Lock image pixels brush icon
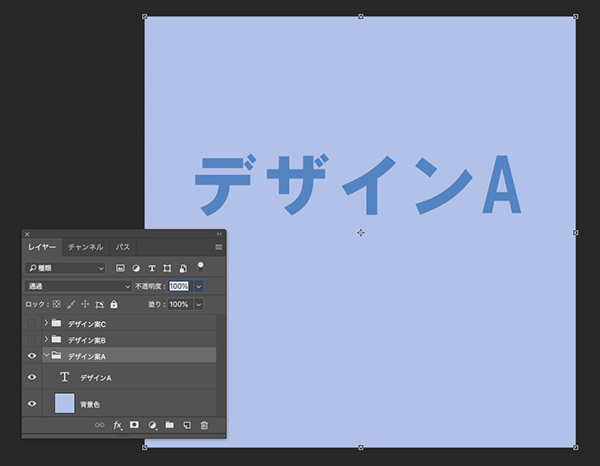The width and height of the screenshot is (600, 466). click(x=71, y=305)
